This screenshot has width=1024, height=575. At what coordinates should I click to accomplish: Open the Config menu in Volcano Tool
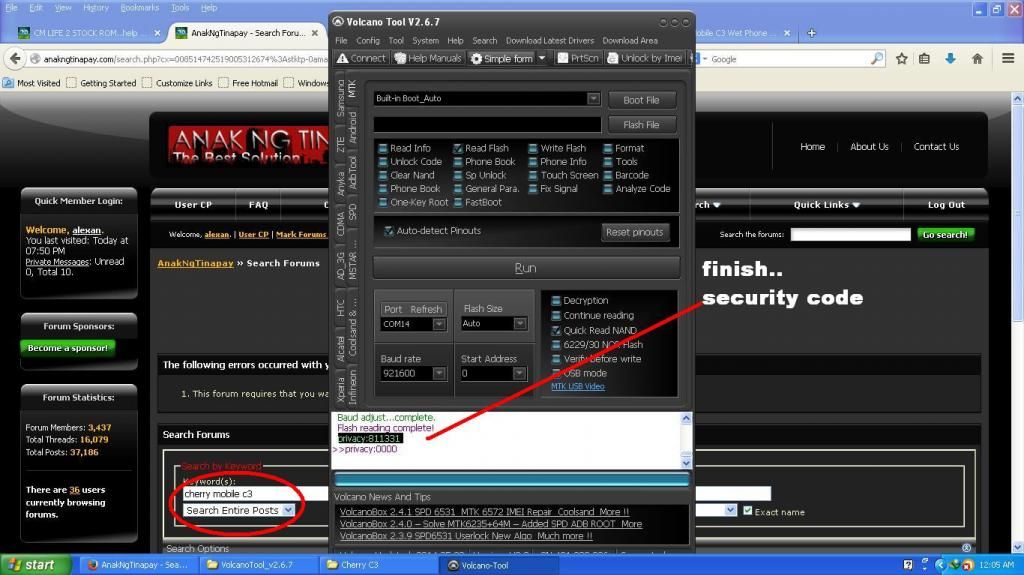[x=368, y=41]
